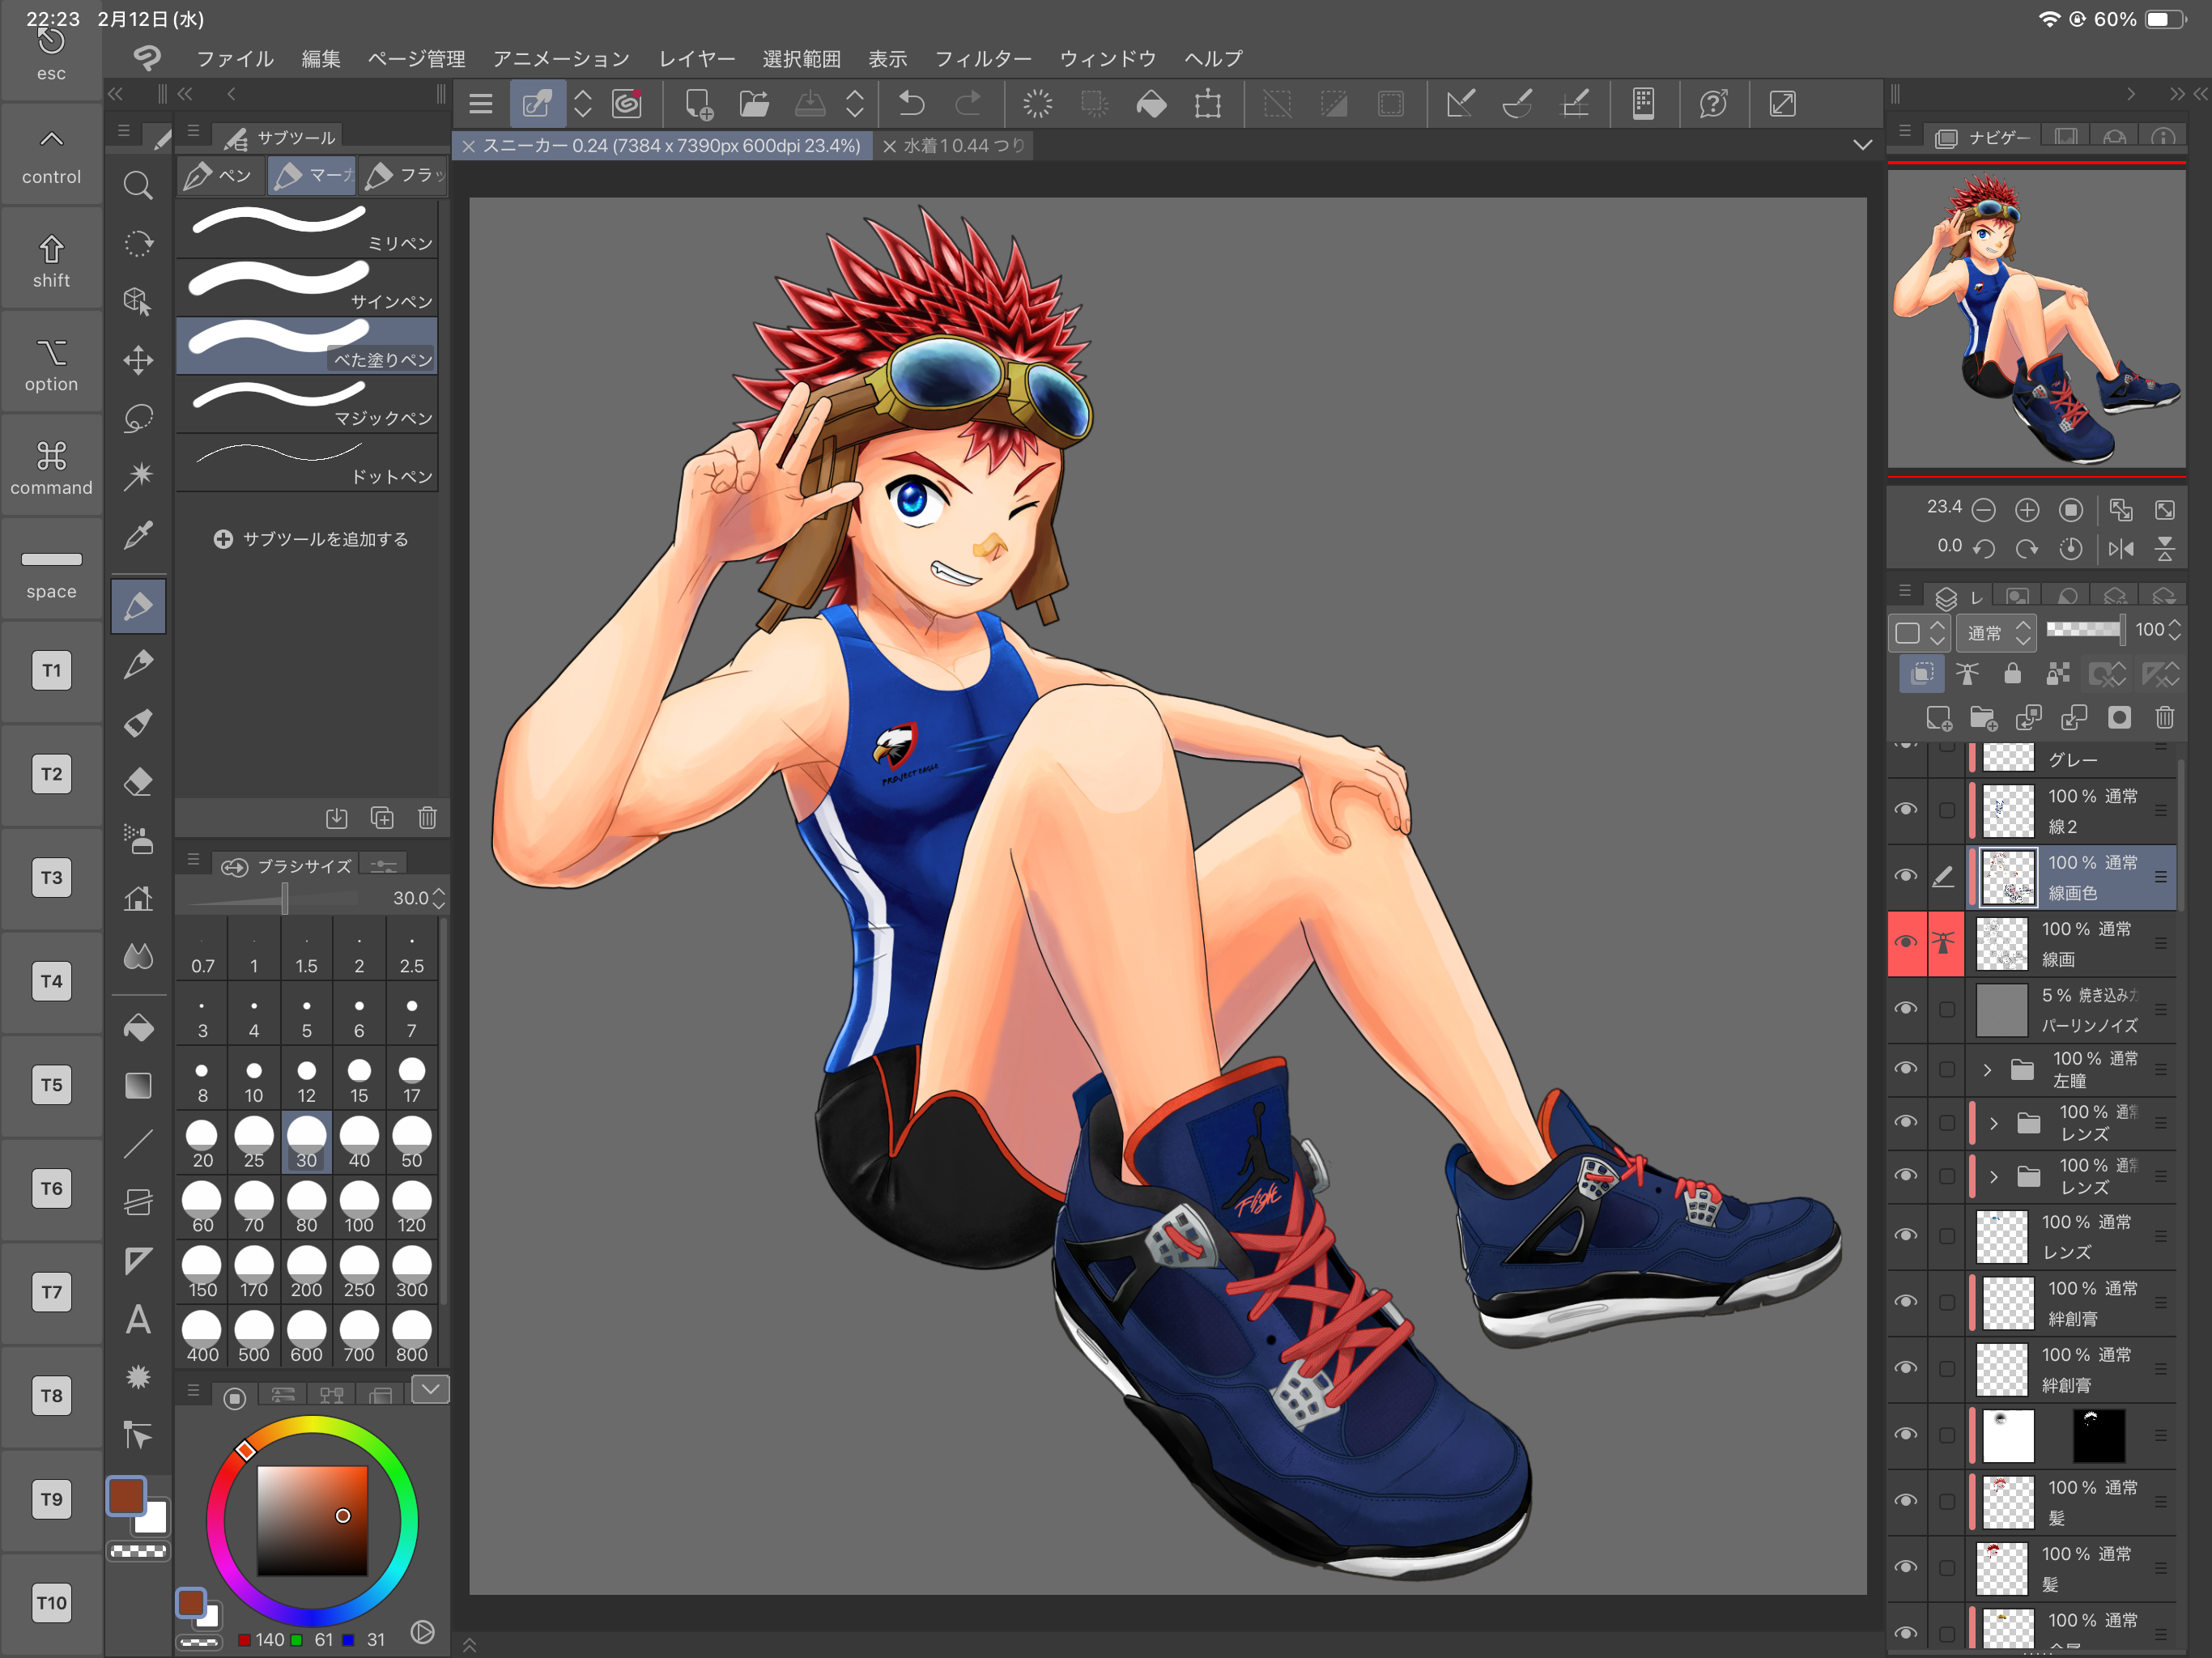Open the layer opacity 100 stepper
This screenshot has width=2212, height=1658.
point(2174,629)
